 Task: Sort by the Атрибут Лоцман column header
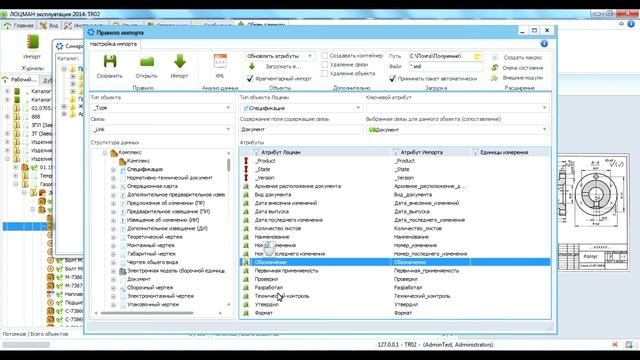281,152
